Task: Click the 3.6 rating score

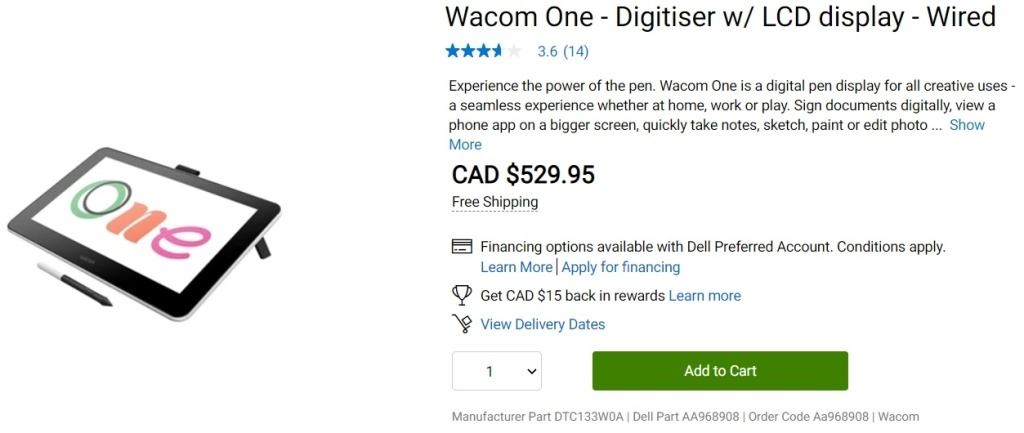Action: click(x=547, y=51)
